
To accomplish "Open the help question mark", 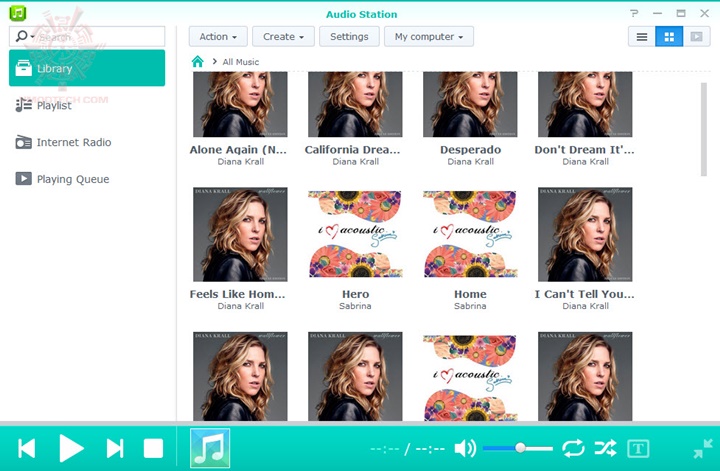I will 634,14.
